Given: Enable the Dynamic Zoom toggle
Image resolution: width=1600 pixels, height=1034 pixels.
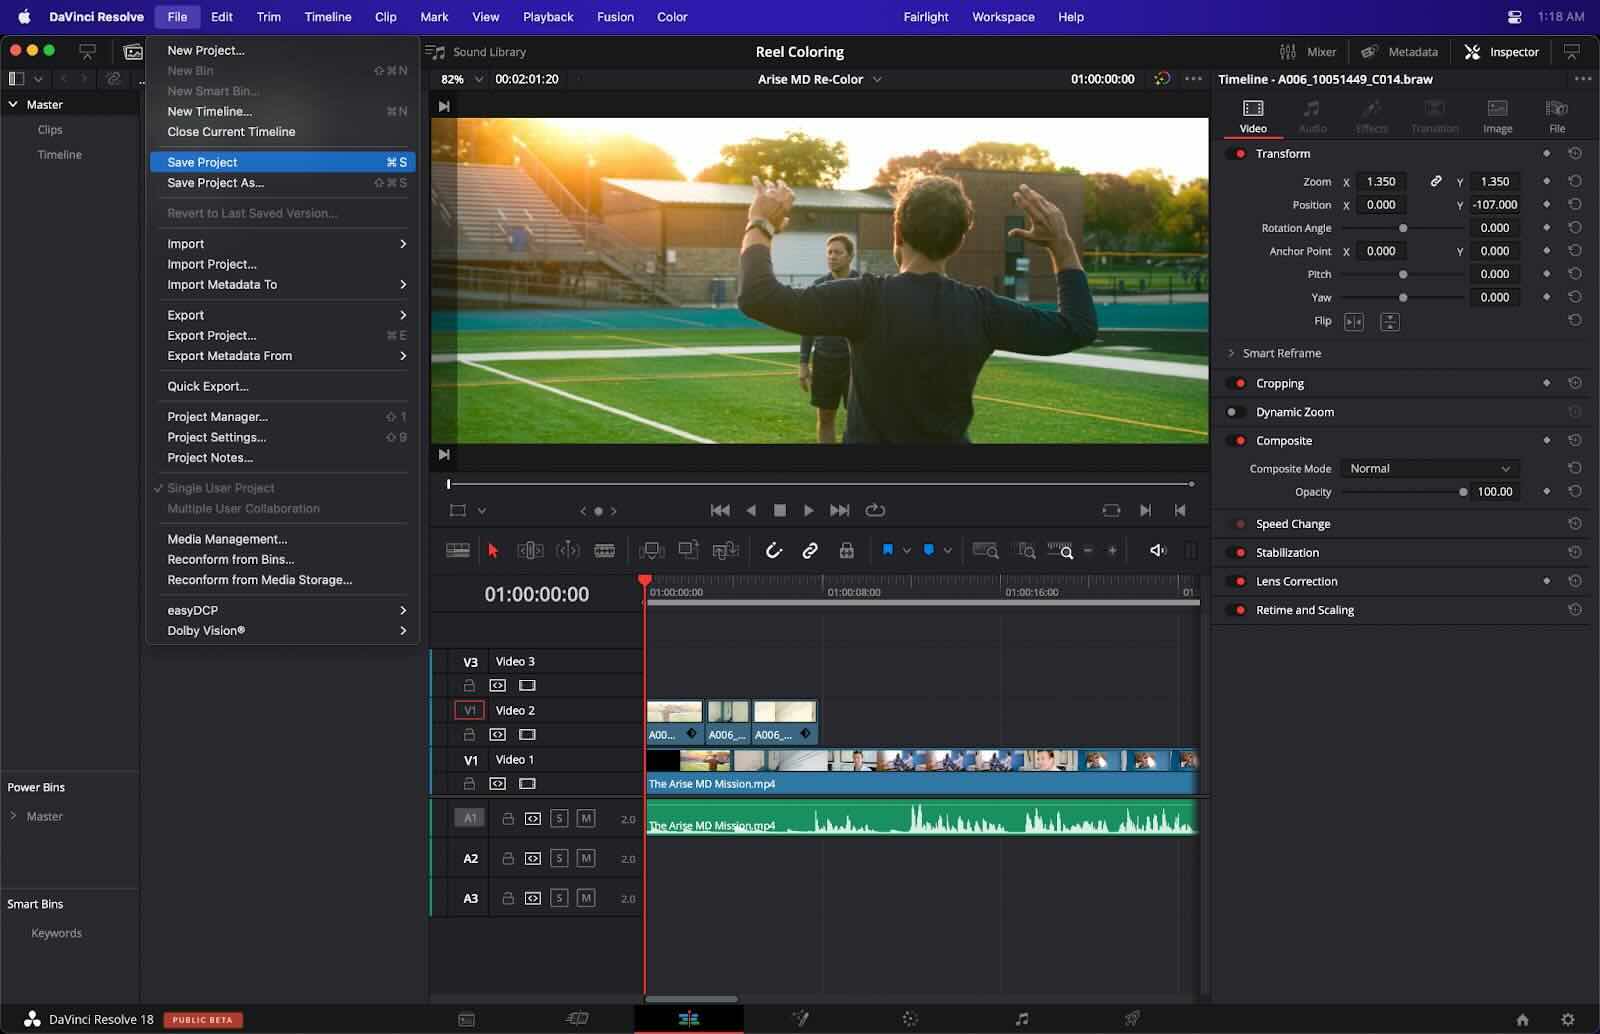Looking at the screenshot, I should coord(1235,412).
